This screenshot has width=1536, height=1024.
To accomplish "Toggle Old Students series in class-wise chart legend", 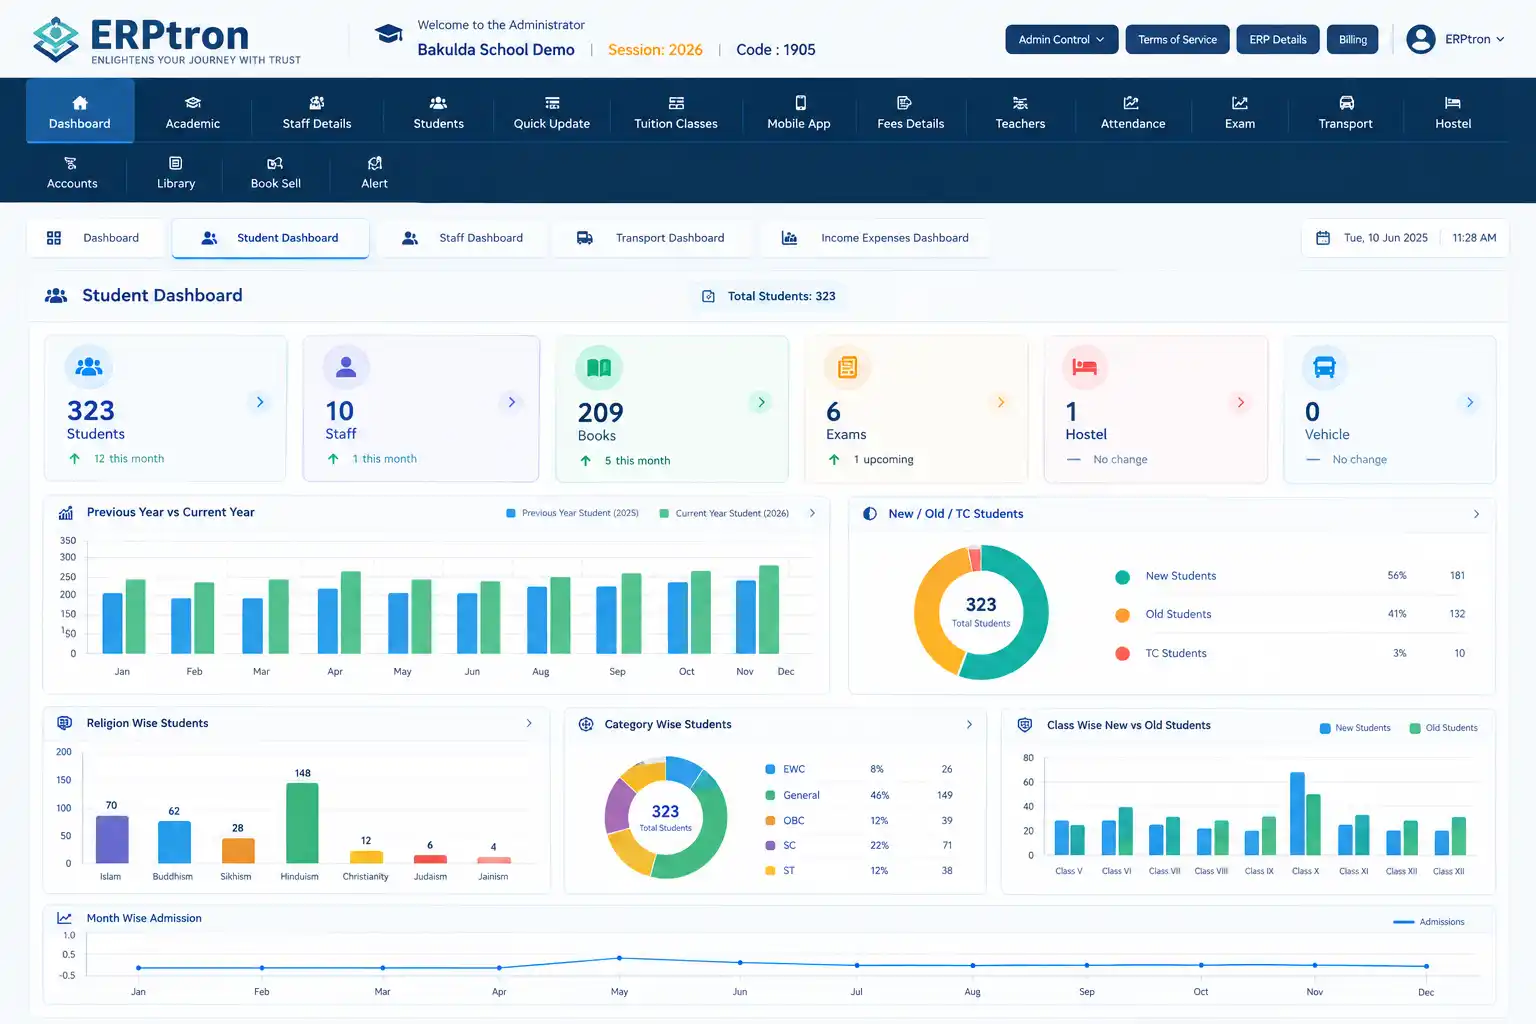I will [1443, 728].
